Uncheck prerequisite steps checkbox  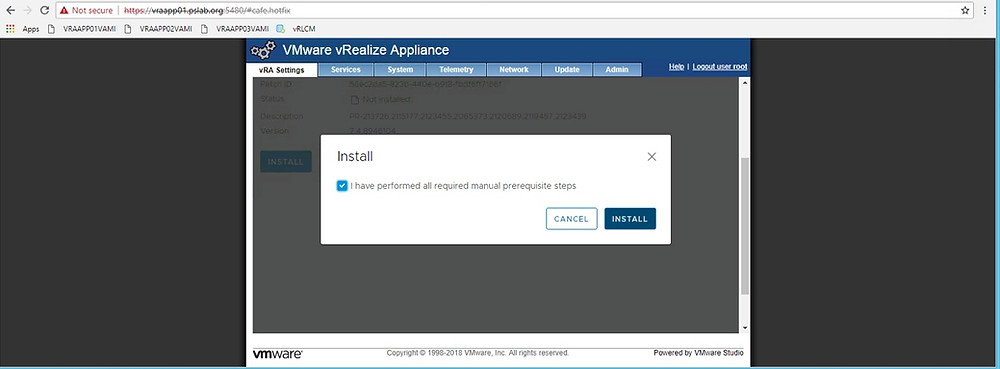(342, 186)
